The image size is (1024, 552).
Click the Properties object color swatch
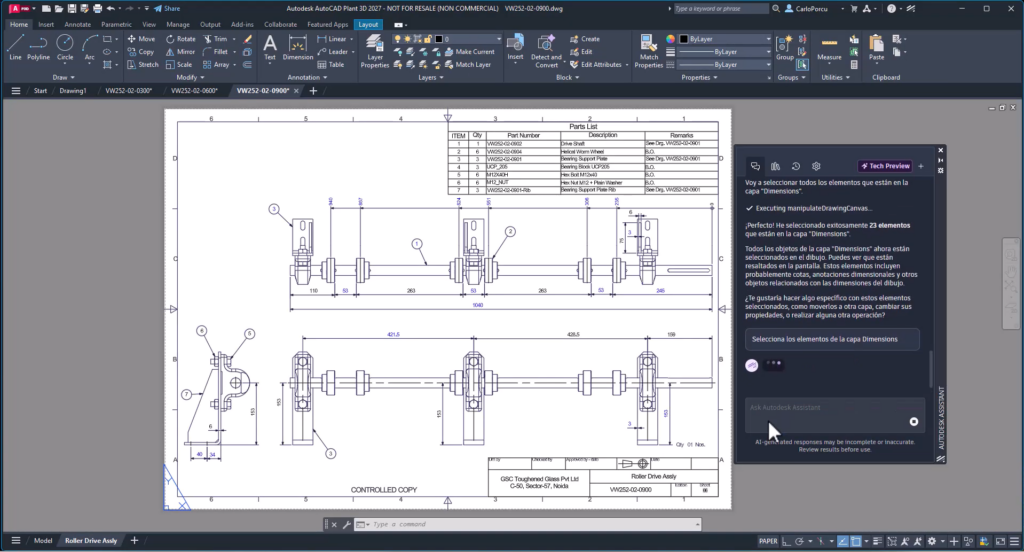pyautogui.click(x=684, y=39)
